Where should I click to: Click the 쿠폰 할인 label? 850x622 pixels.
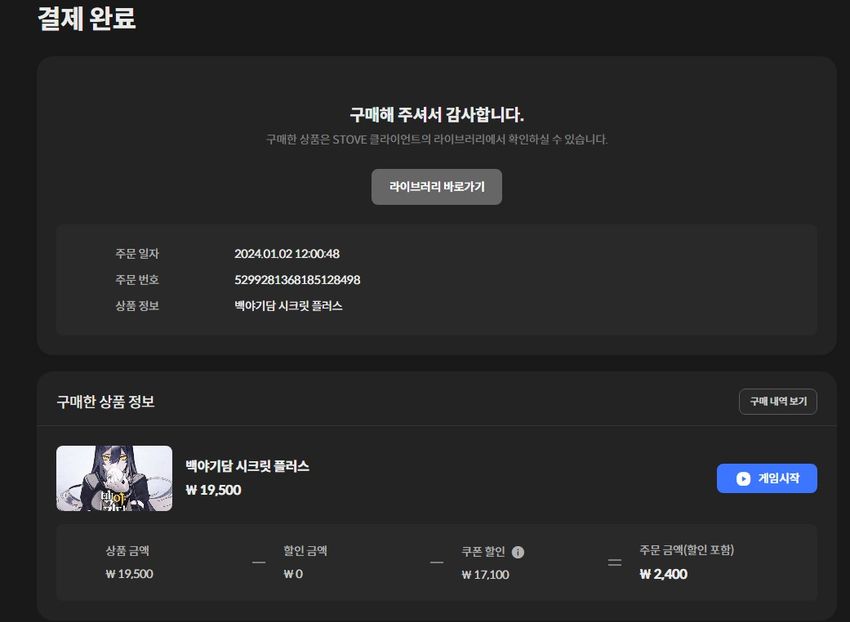point(483,552)
